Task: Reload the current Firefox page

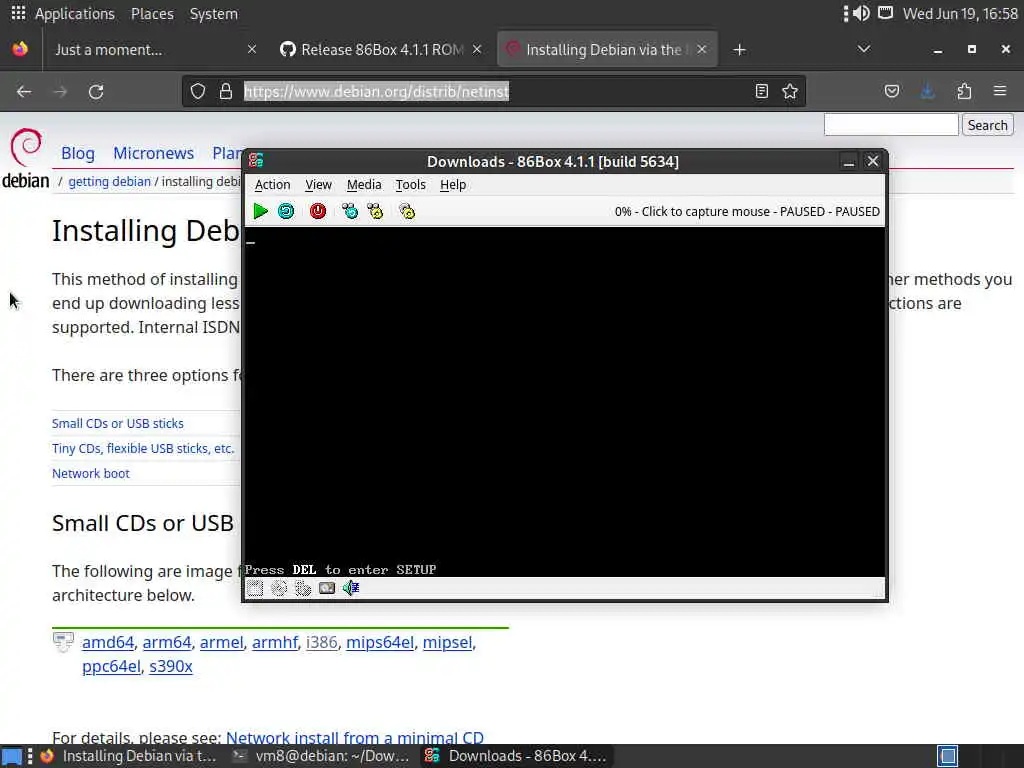Action: (96, 91)
